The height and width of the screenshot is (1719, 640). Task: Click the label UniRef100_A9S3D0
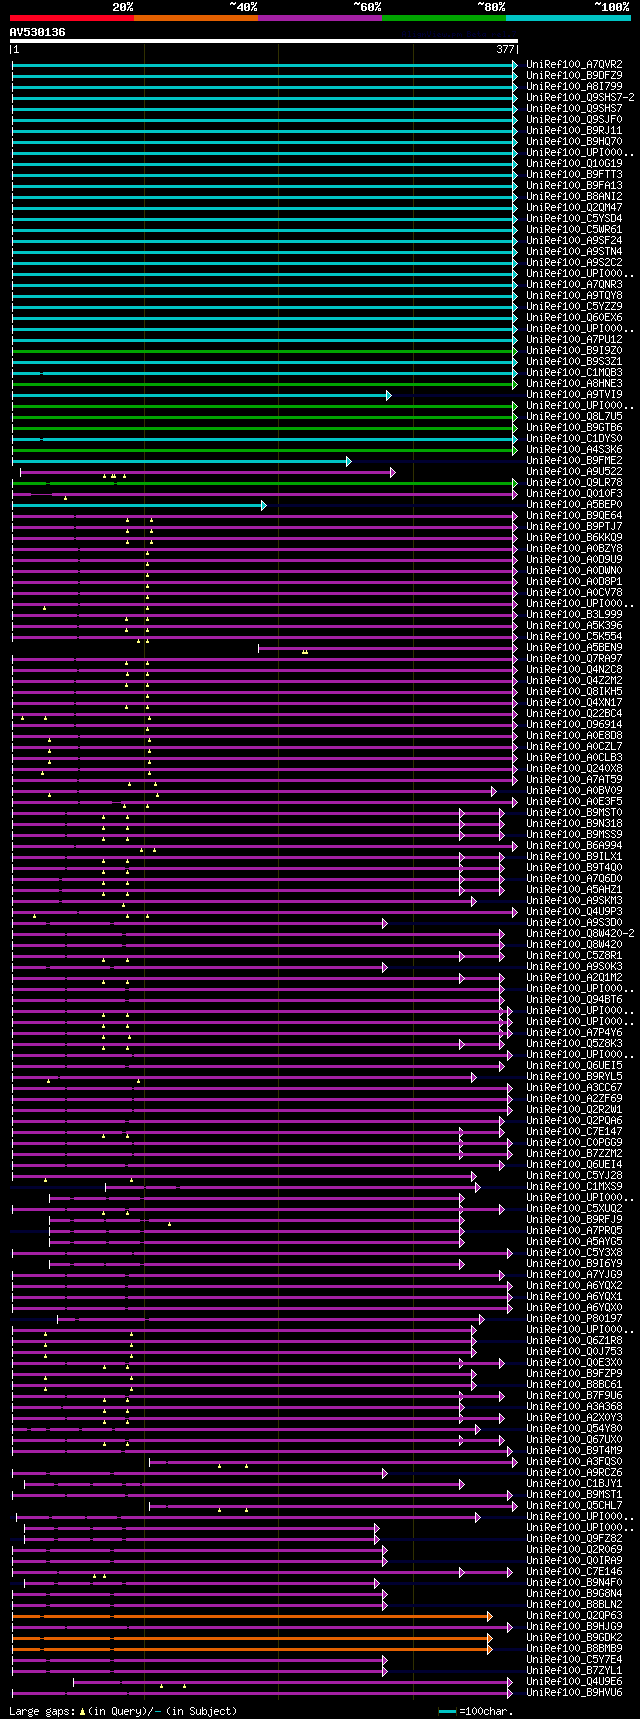click(x=574, y=922)
